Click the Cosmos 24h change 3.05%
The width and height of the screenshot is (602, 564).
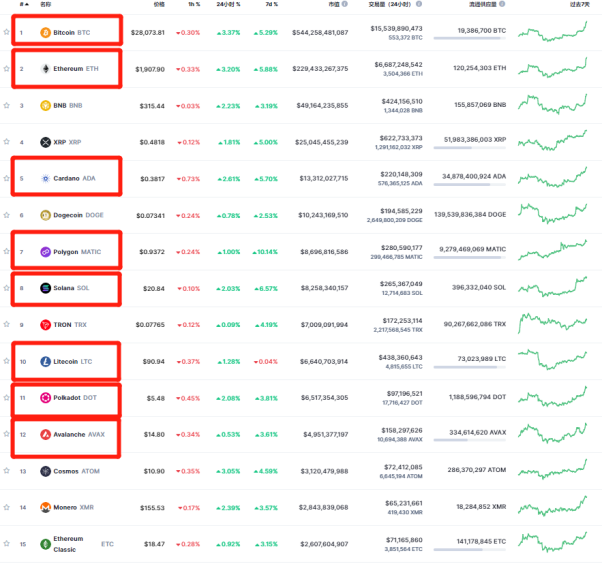pos(228,471)
